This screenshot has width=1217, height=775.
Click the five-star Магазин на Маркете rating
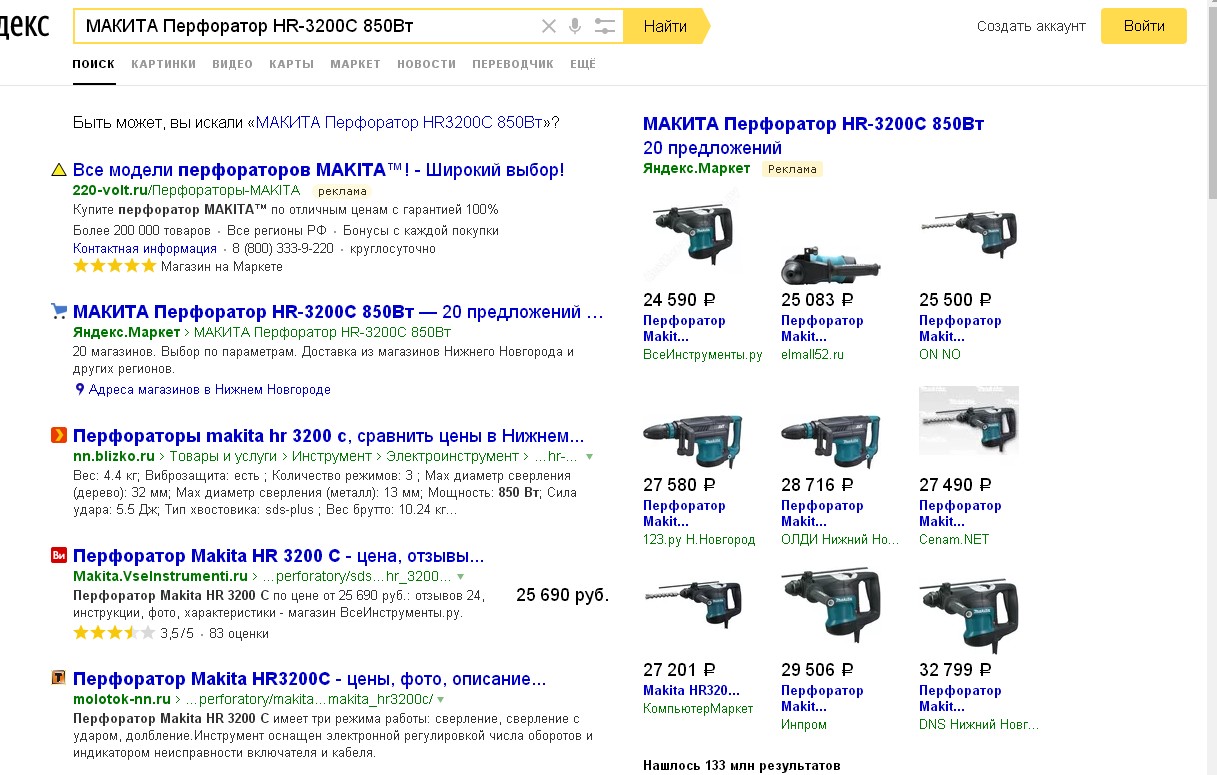[115, 266]
